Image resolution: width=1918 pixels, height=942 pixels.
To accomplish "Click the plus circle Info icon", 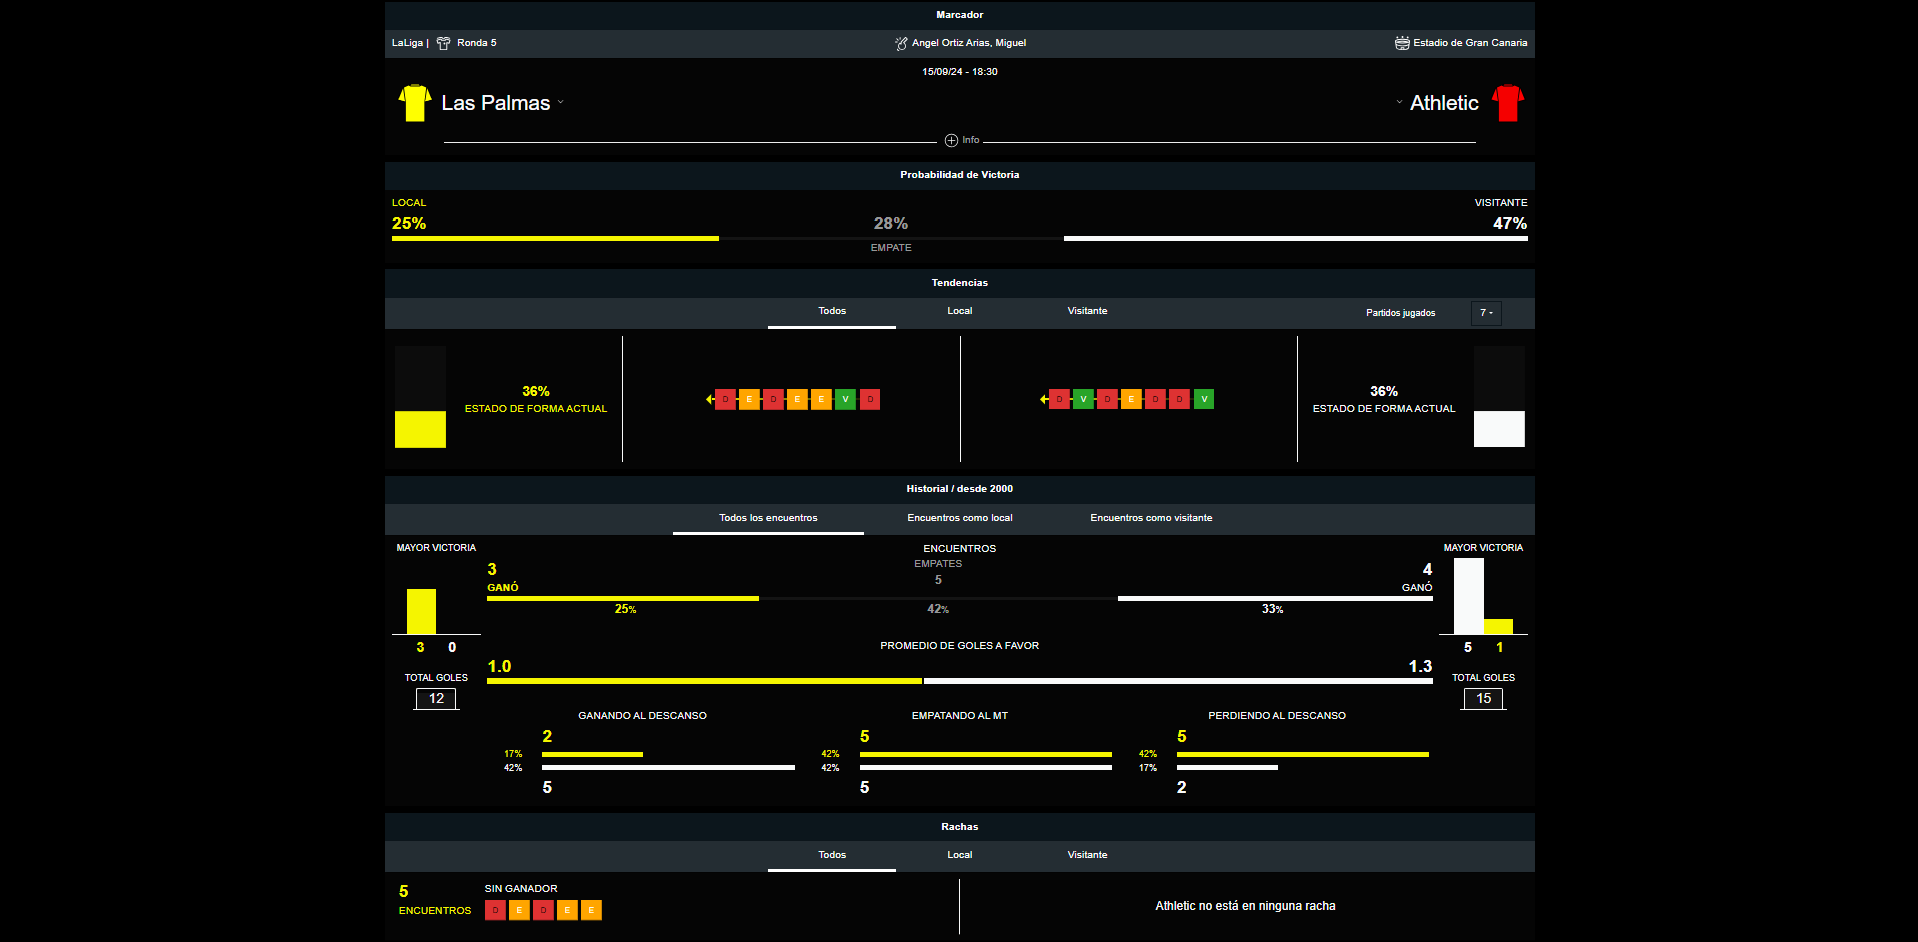I will [x=951, y=140].
